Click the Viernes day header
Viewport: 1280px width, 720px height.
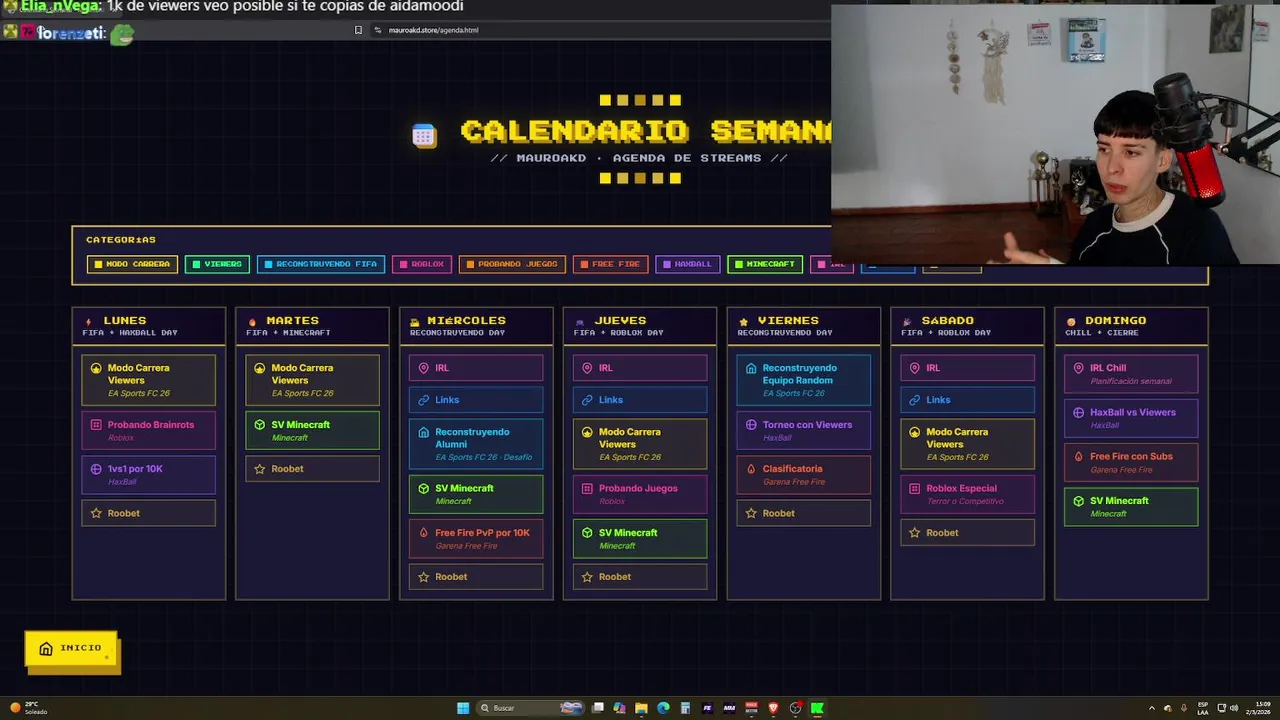point(804,326)
